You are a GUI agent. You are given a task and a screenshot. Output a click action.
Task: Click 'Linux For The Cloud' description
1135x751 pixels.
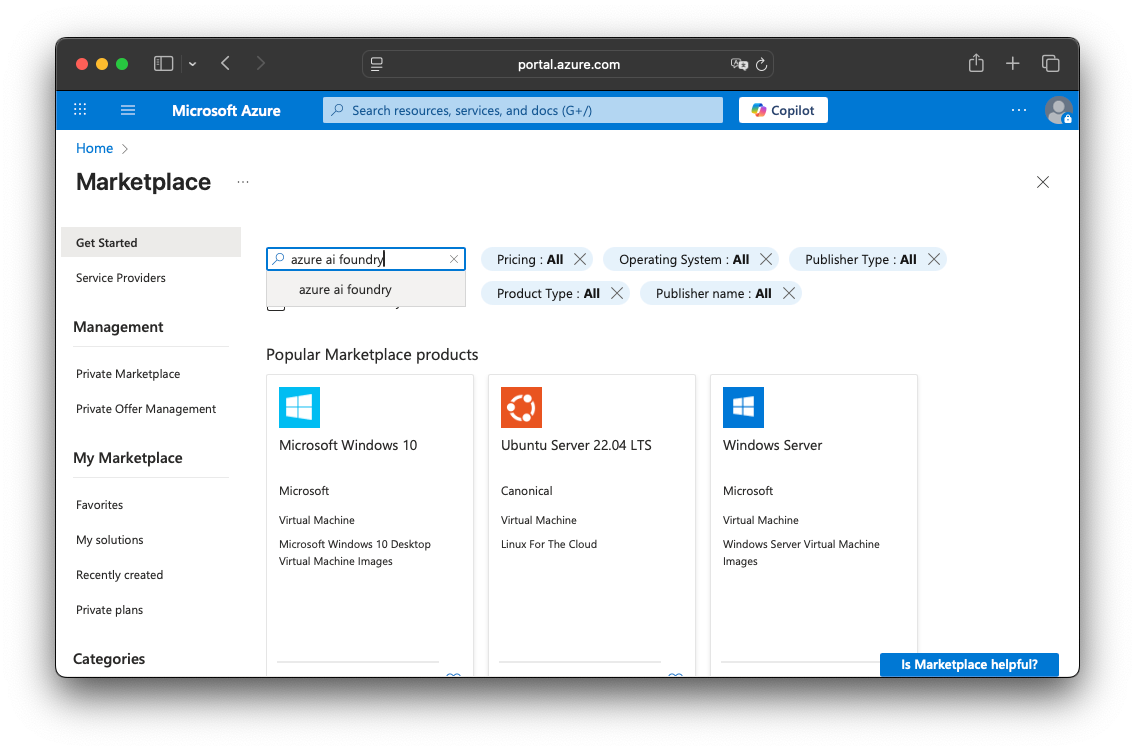tap(549, 544)
